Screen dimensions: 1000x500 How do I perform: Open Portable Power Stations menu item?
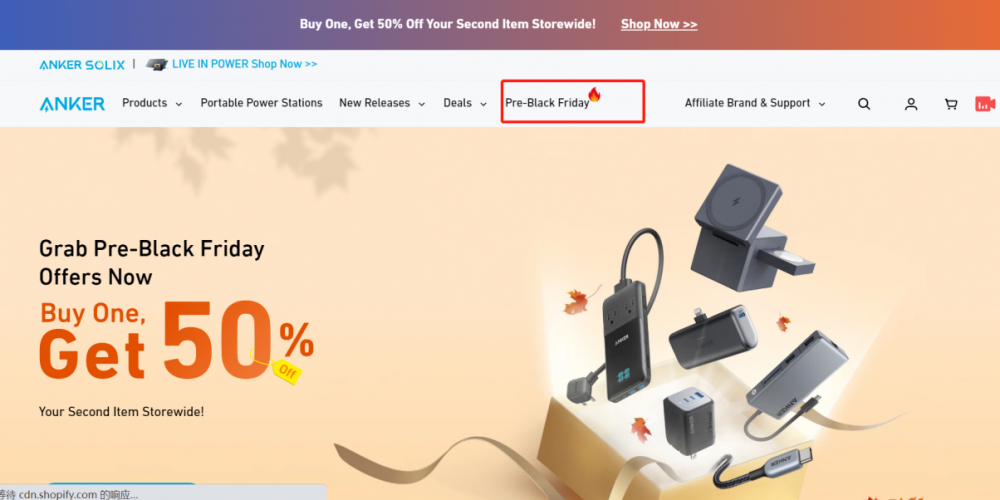coord(261,103)
